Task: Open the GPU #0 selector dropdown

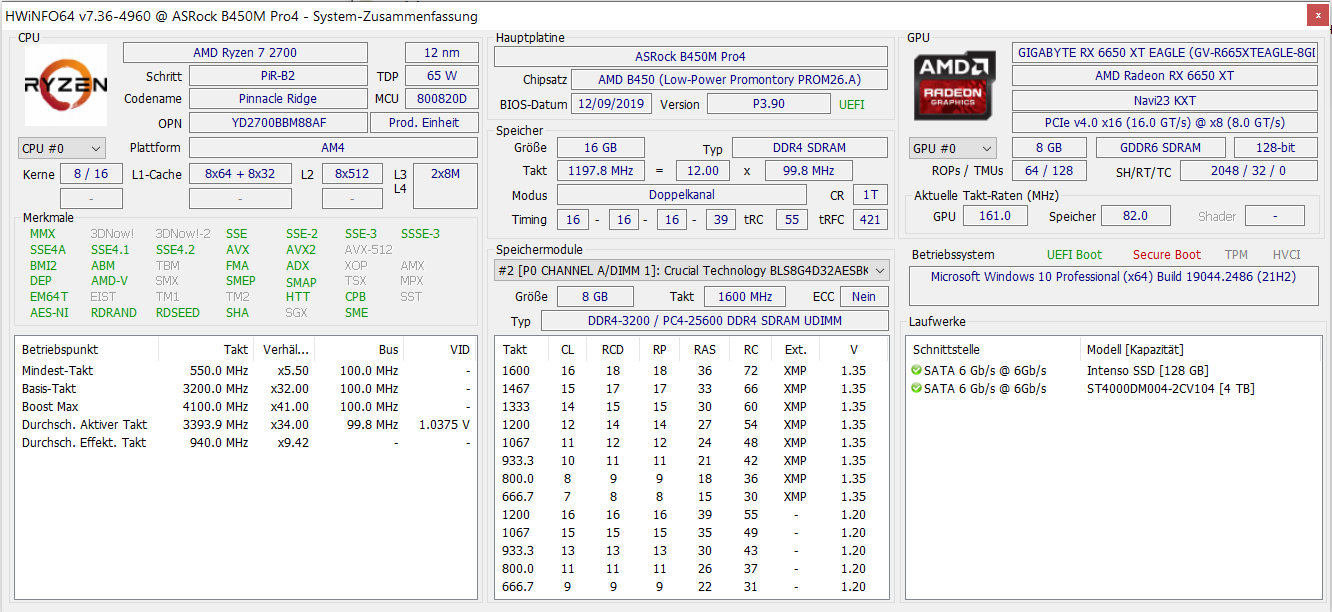Action: (x=953, y=148)
